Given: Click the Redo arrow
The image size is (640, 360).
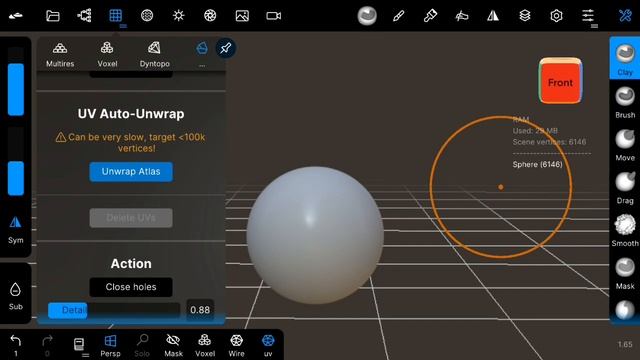Looking at the screenshot, I should click(47, 345).
